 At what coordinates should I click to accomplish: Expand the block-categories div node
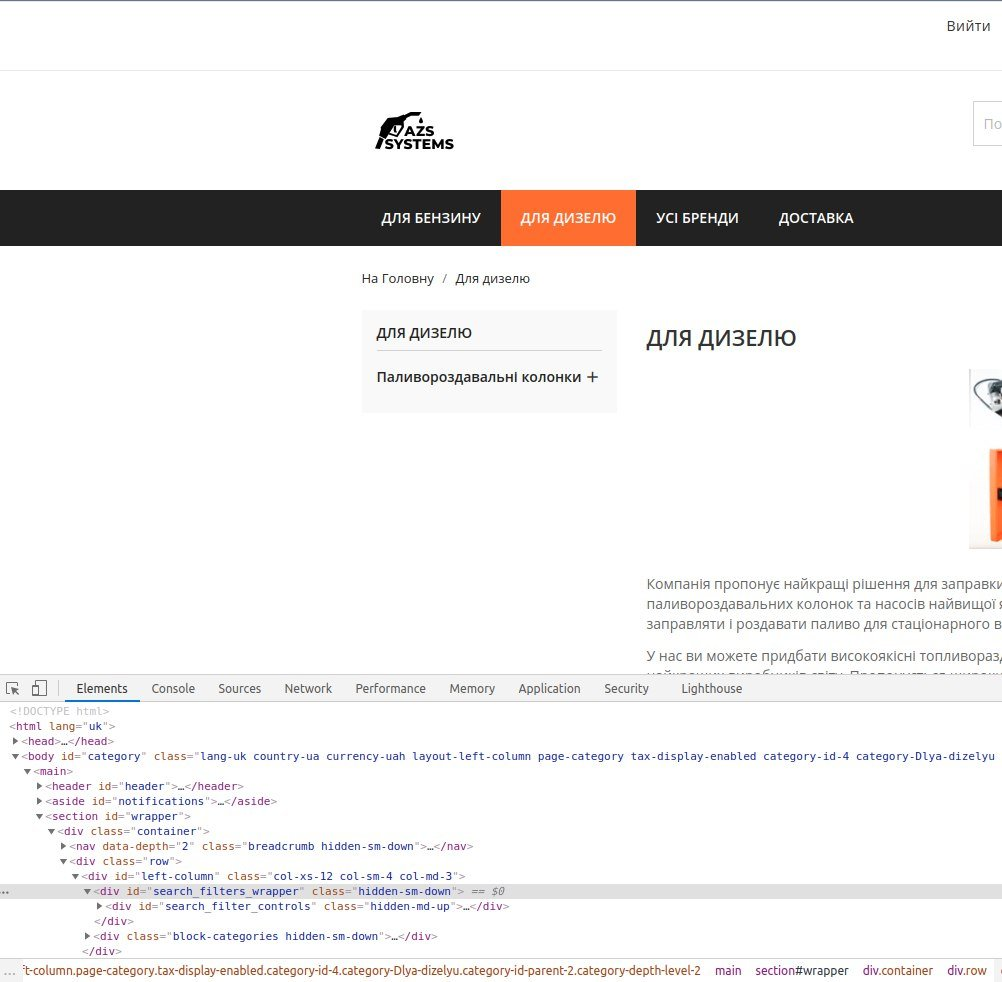88,936
